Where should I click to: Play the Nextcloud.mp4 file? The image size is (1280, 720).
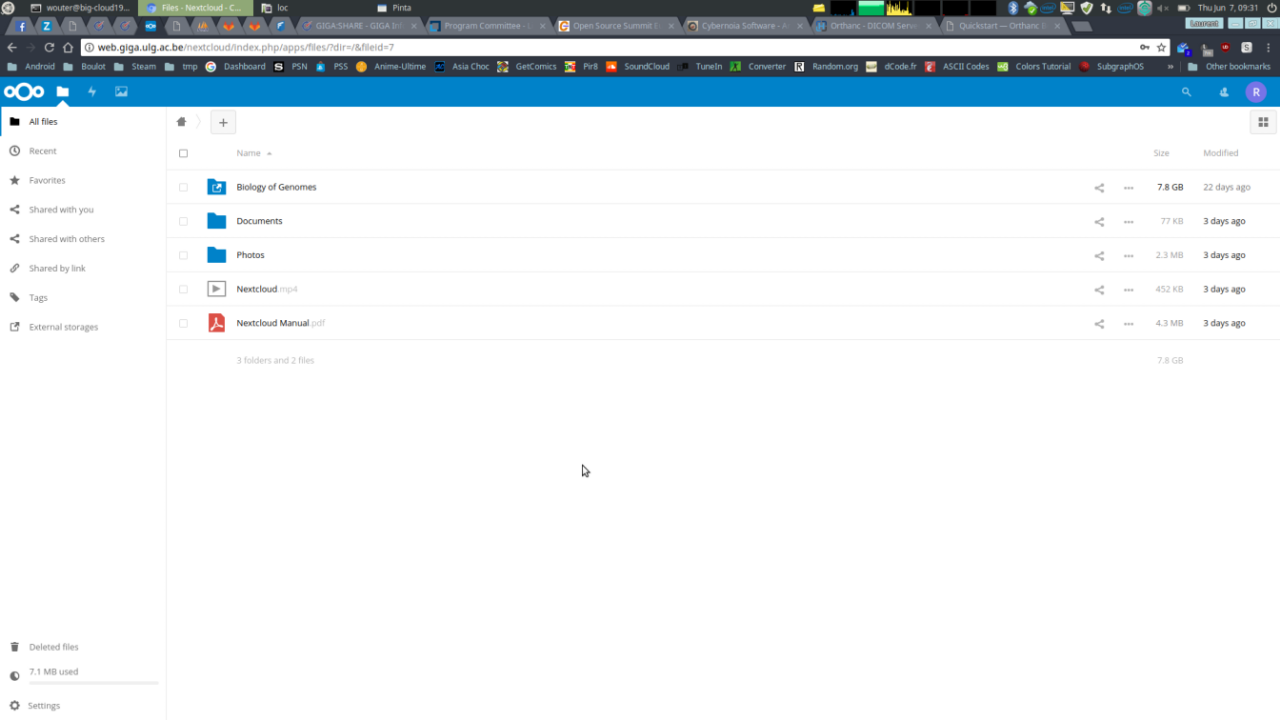267,289
